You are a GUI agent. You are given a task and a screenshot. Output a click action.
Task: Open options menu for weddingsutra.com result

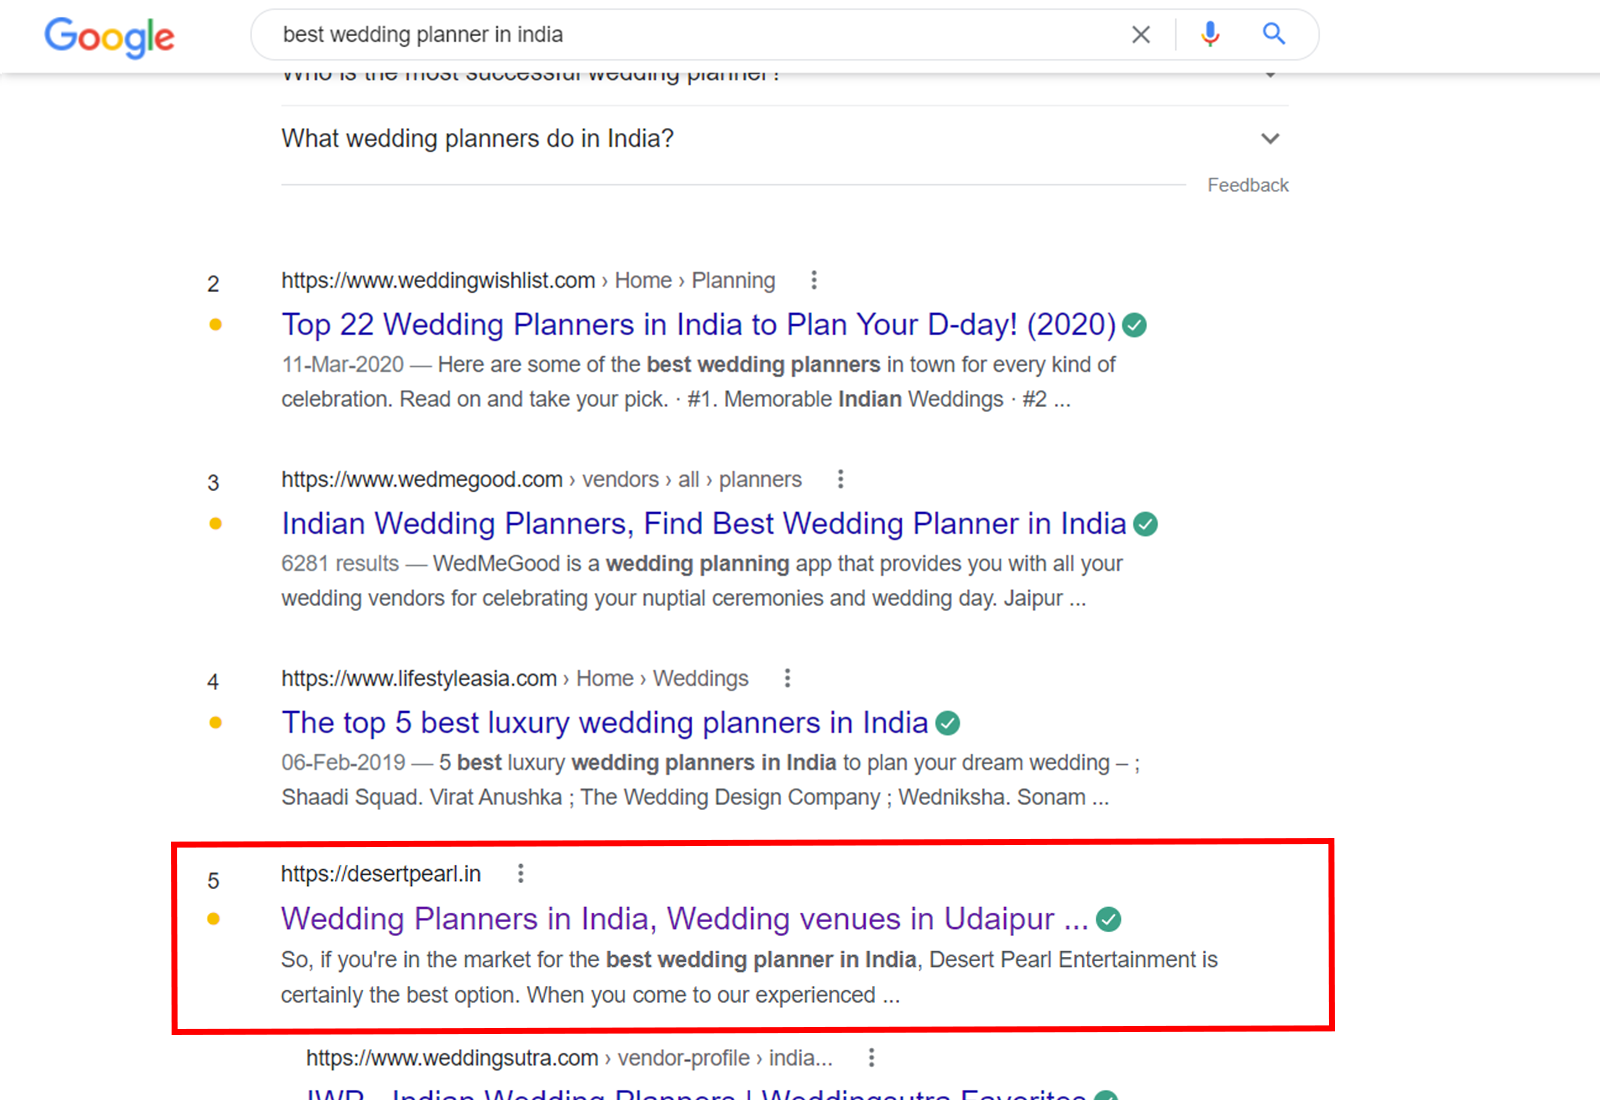[x=871, y=1058]
